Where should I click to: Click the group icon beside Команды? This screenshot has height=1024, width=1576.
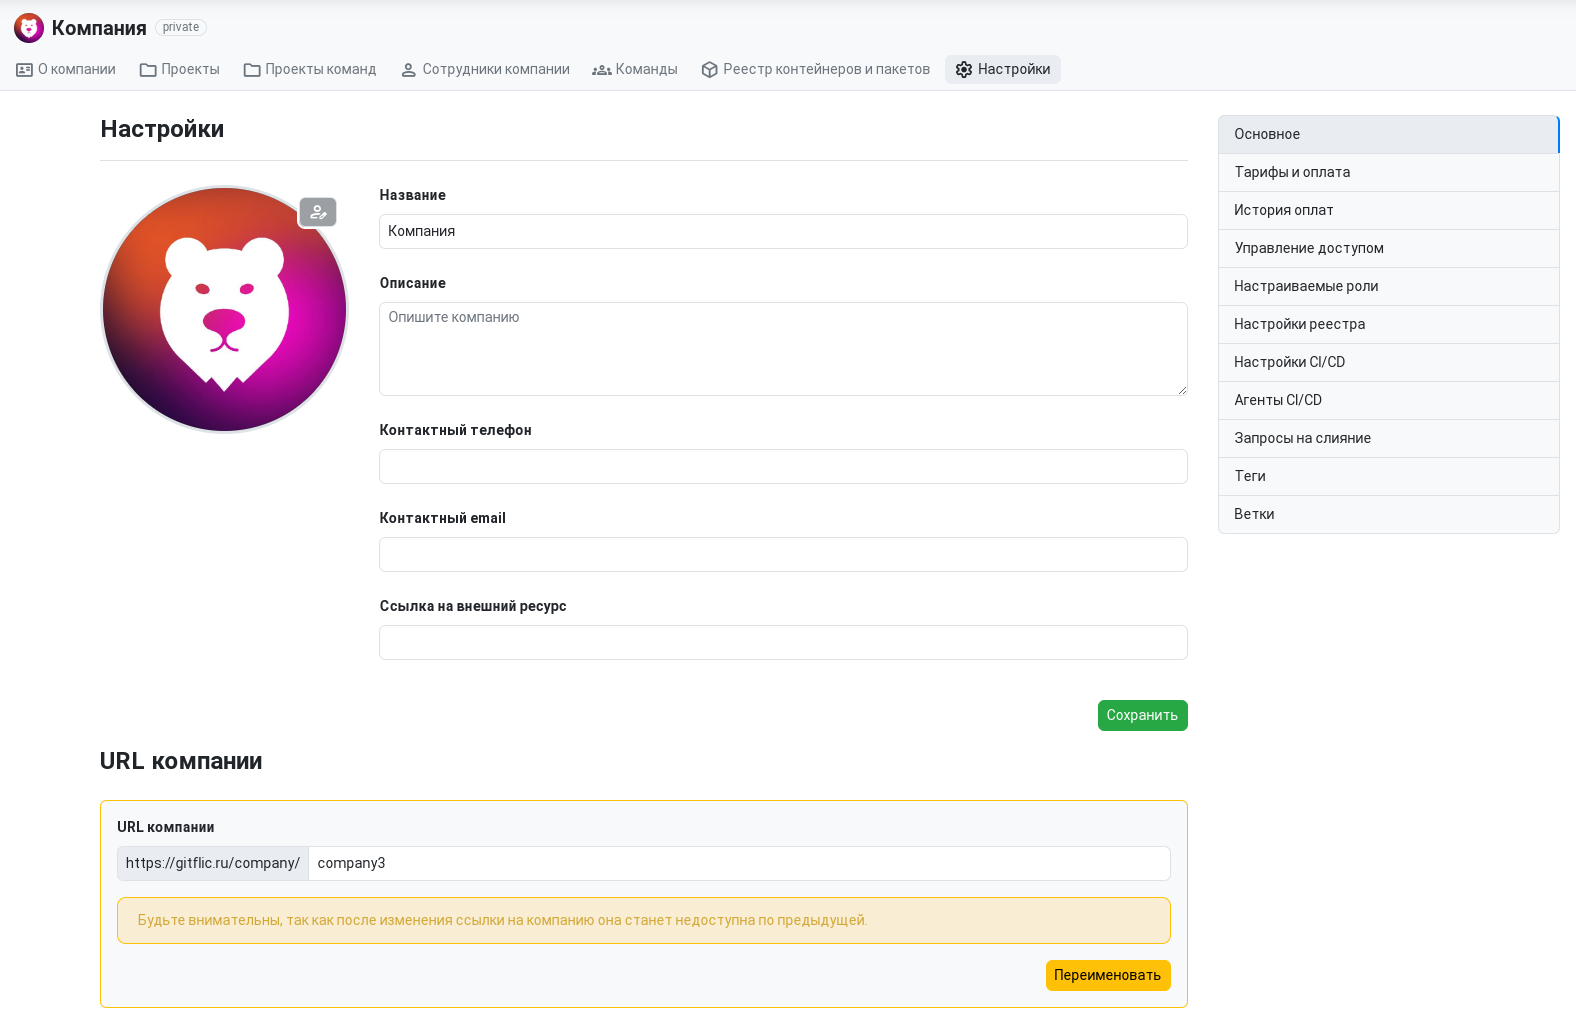coord(602,70)
